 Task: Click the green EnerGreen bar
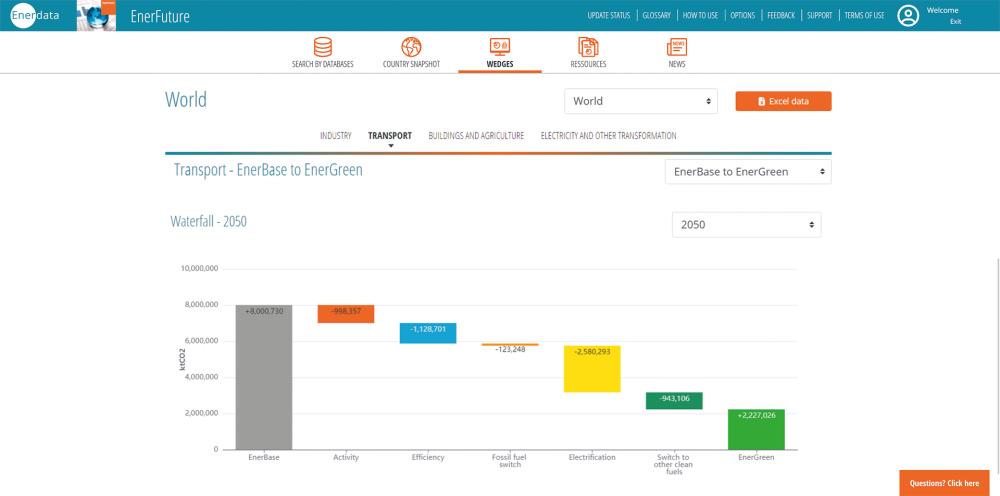click(756, 429)
